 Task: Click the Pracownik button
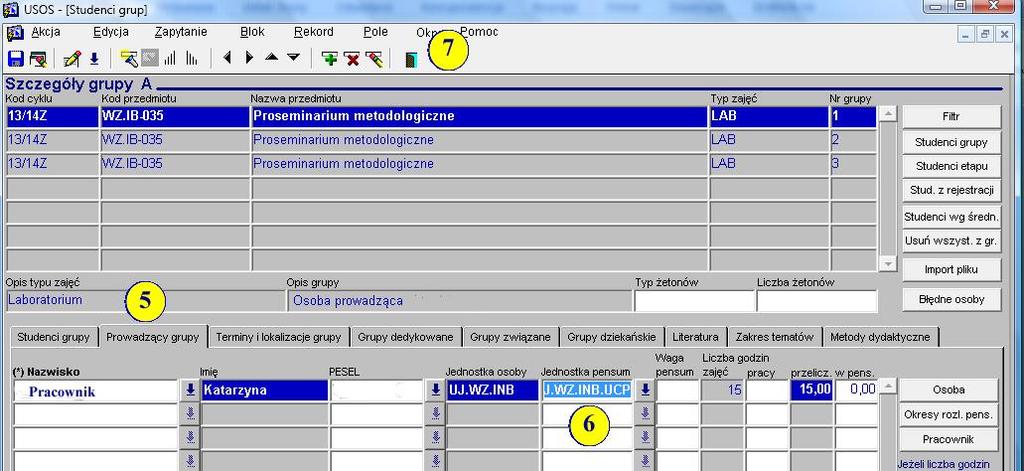[x=949, y=439]
